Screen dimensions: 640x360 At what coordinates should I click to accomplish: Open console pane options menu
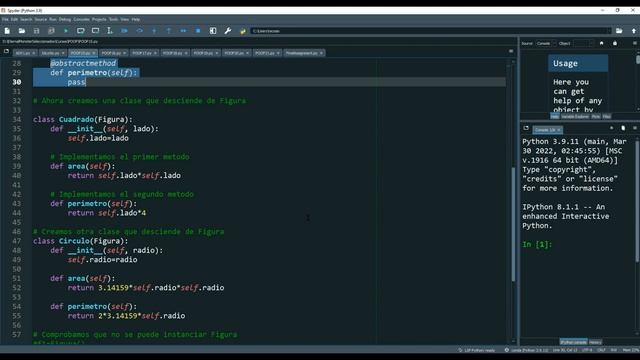(x=635, y=128)
